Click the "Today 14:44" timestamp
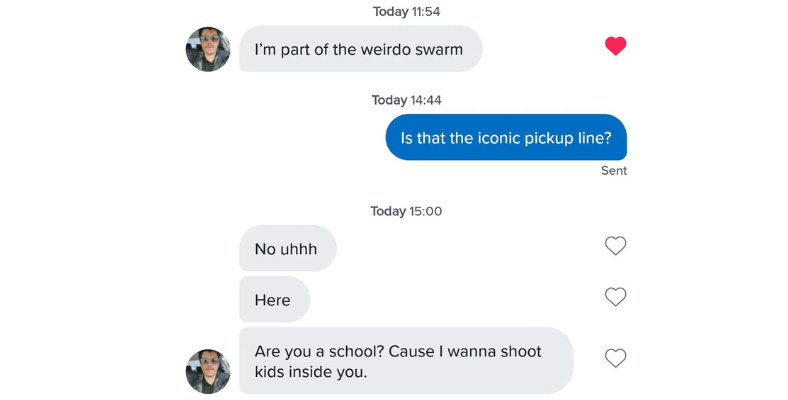 click(406, 100)
